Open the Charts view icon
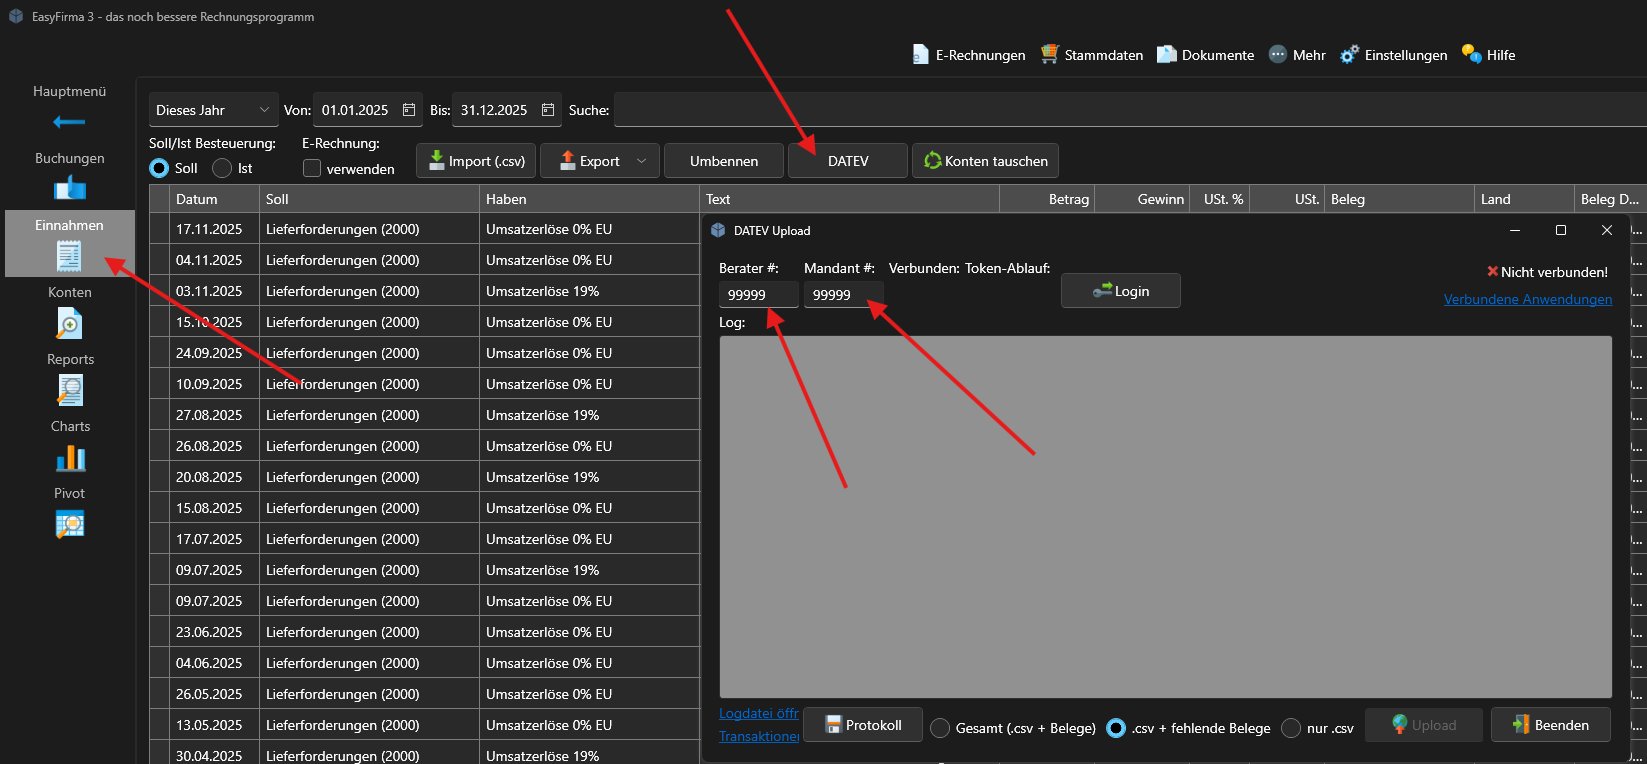 (x=70, y=458)
